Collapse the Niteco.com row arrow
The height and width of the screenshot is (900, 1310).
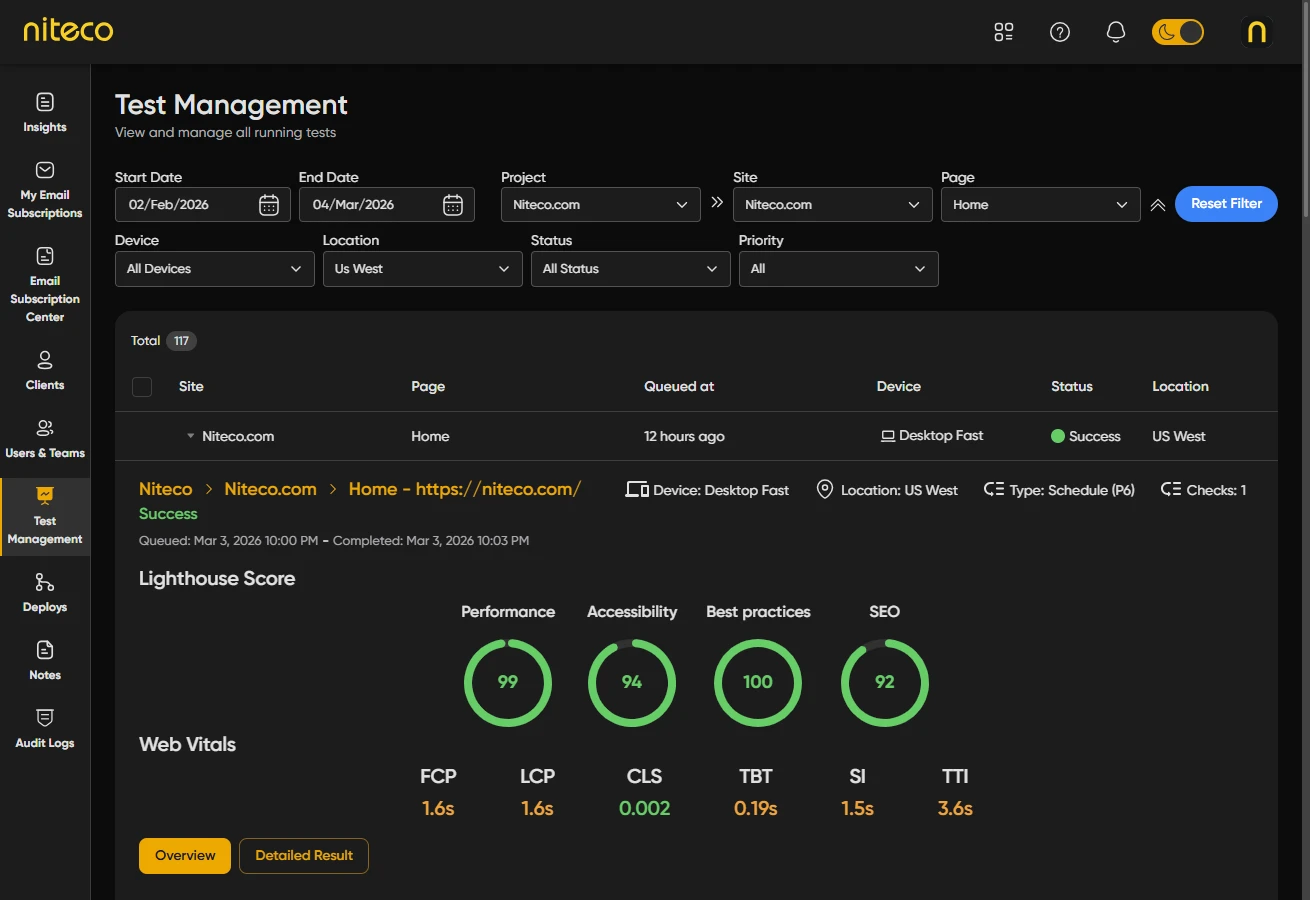(x=190, y=437)
